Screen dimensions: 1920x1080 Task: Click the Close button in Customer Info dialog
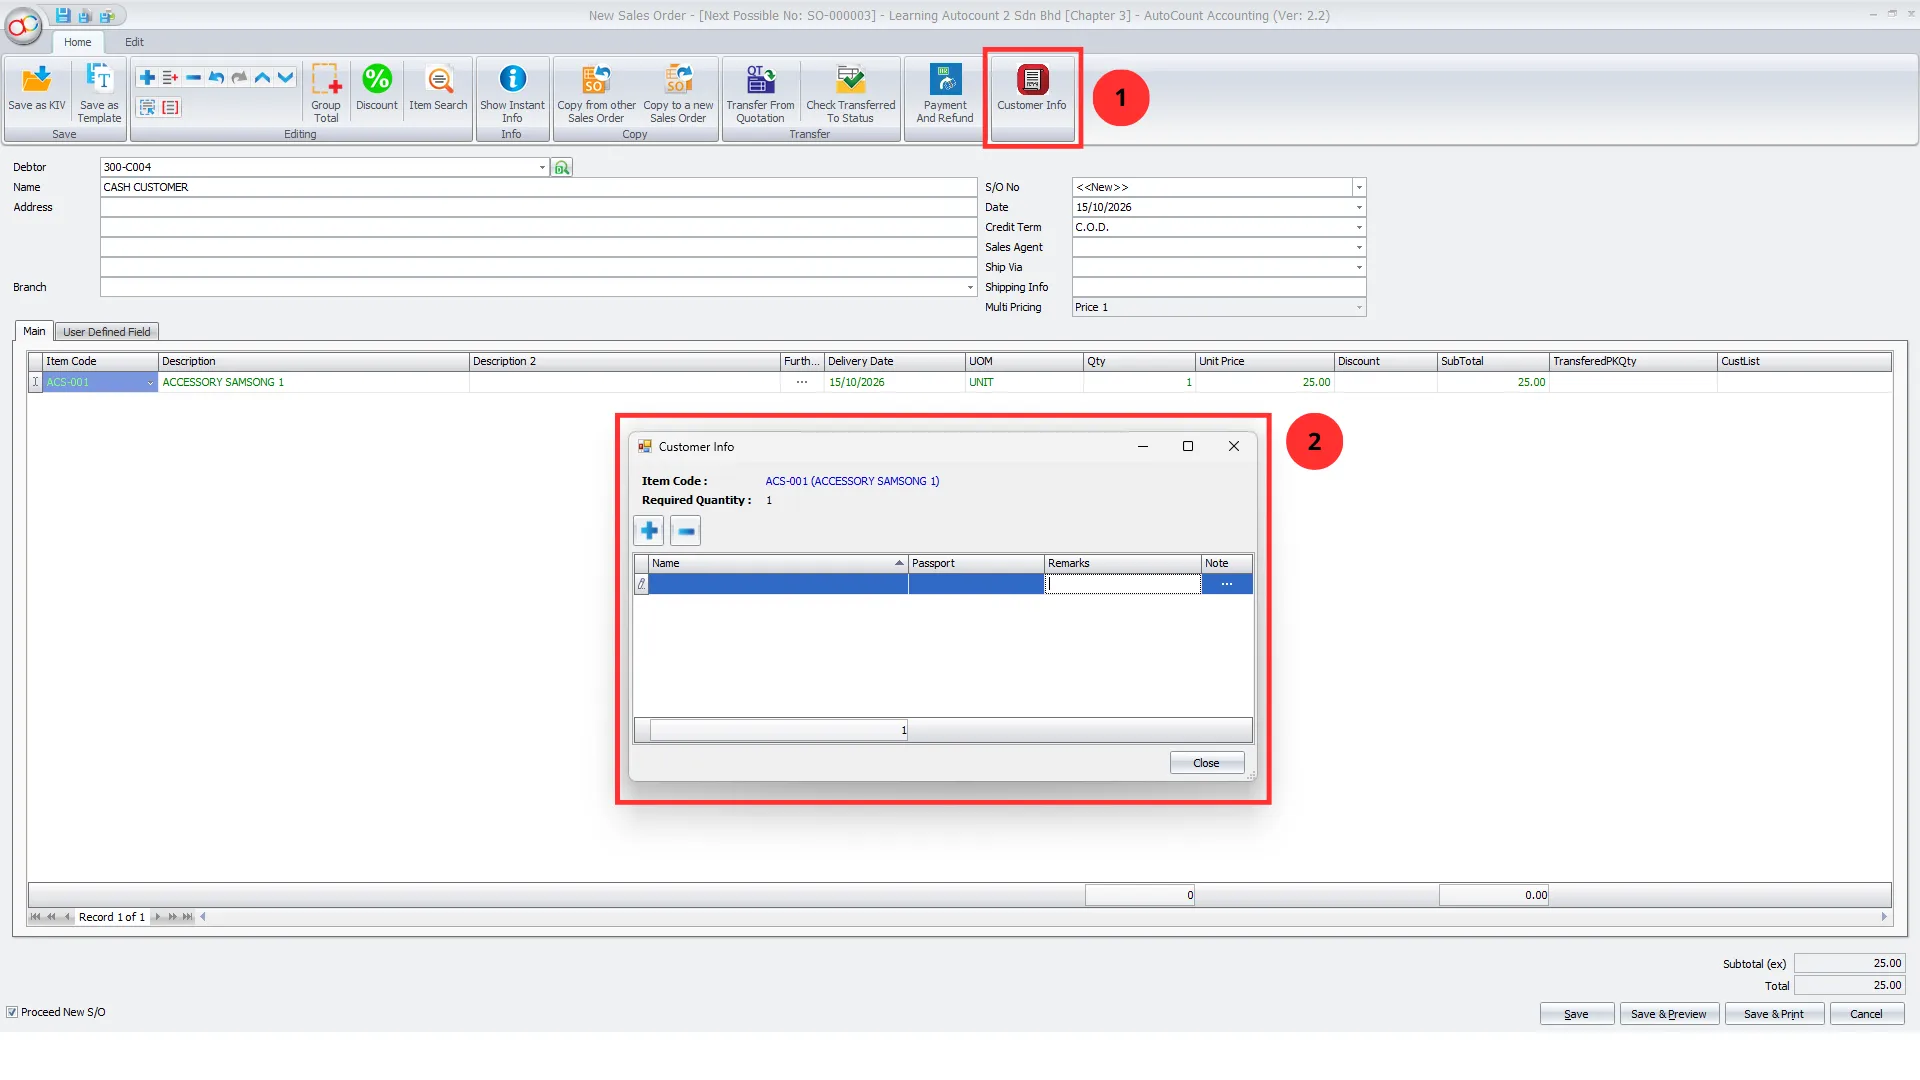(1206, 763)
